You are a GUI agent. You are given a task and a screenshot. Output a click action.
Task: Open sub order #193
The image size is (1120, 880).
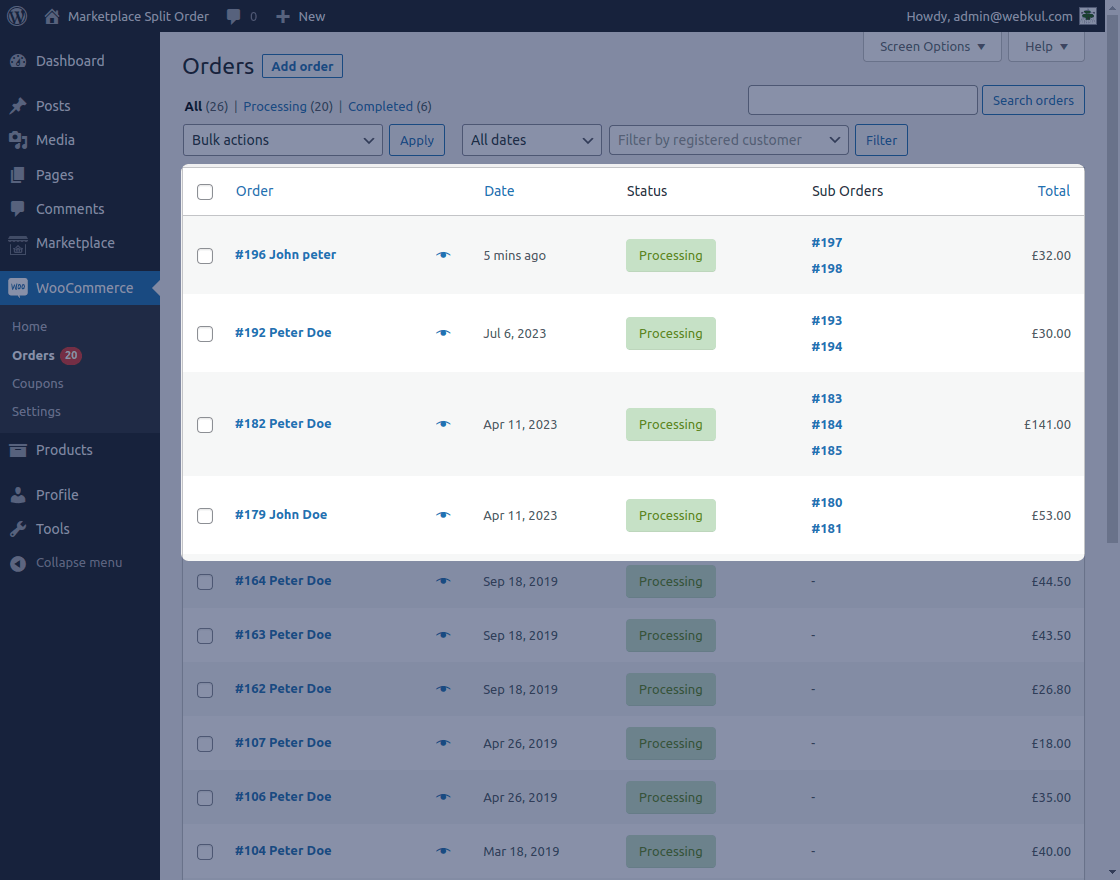click(826, 321)
